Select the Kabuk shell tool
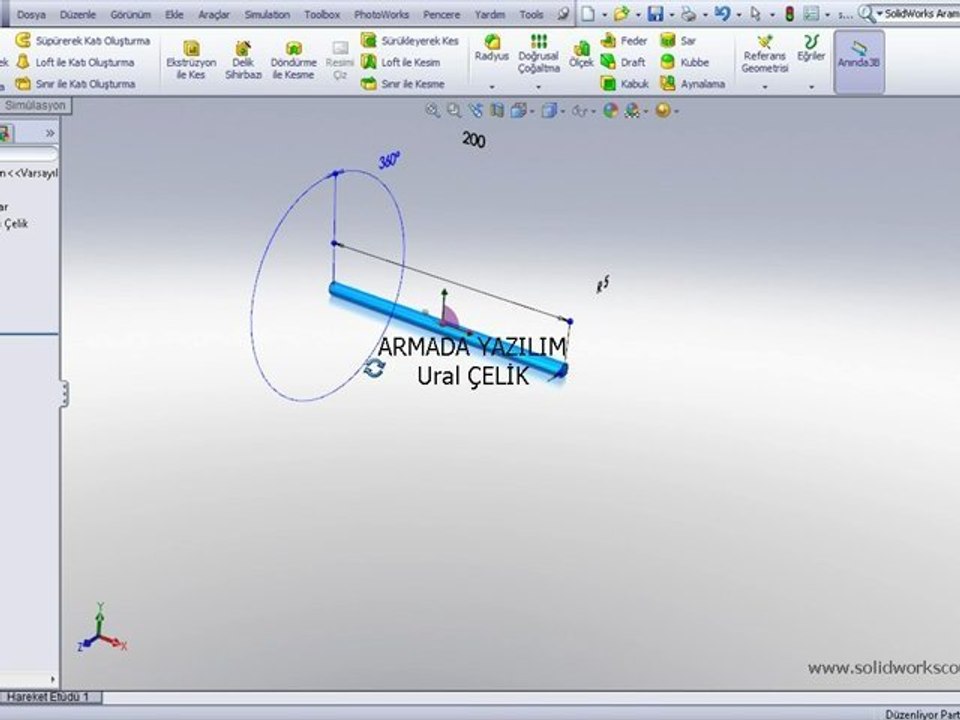This screenshot has width=960, height=720. (x=624, y=84)
